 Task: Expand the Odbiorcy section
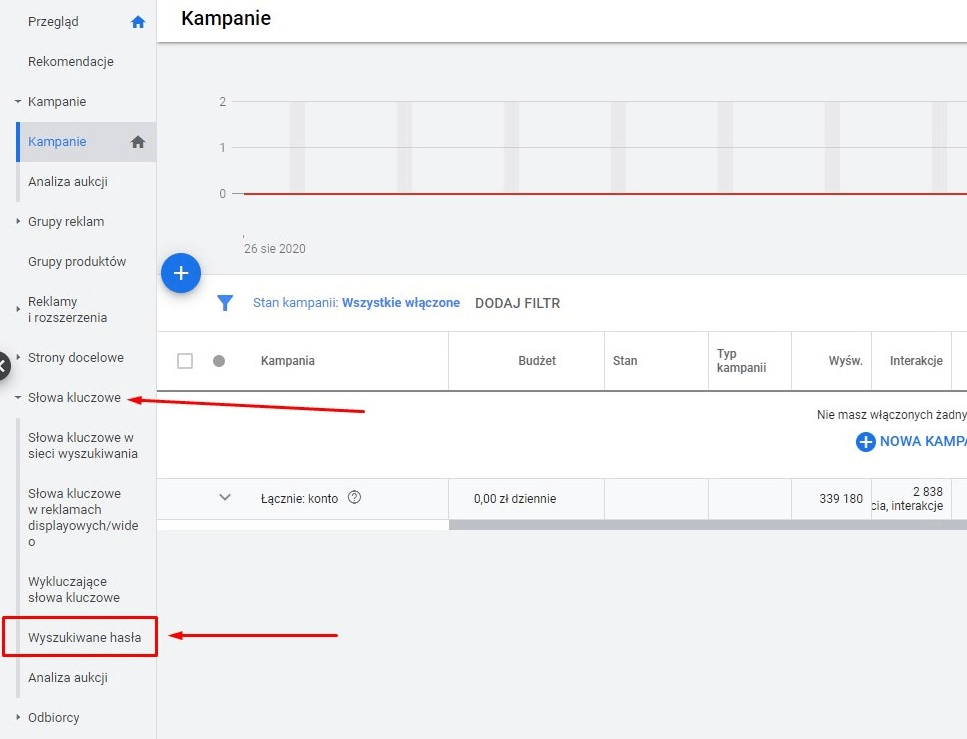18,718
